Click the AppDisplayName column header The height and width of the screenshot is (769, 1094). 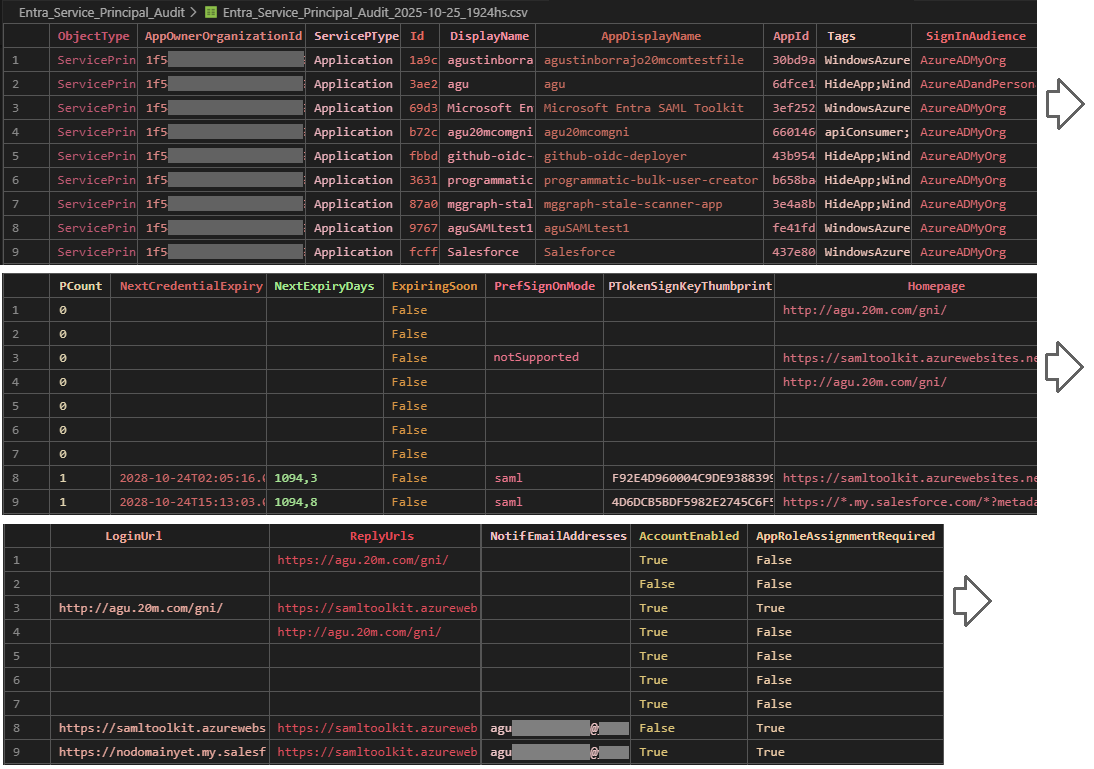(650, 36)
